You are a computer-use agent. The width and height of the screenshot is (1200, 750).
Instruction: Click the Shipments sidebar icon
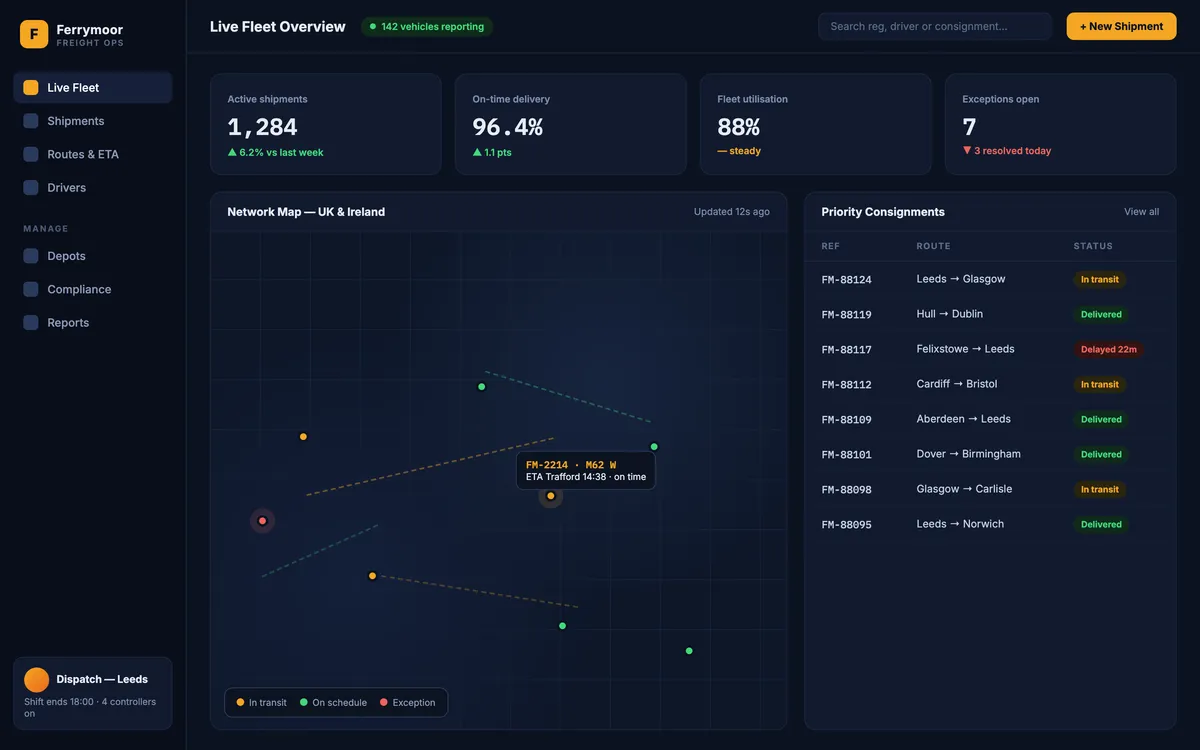(31, 121)
